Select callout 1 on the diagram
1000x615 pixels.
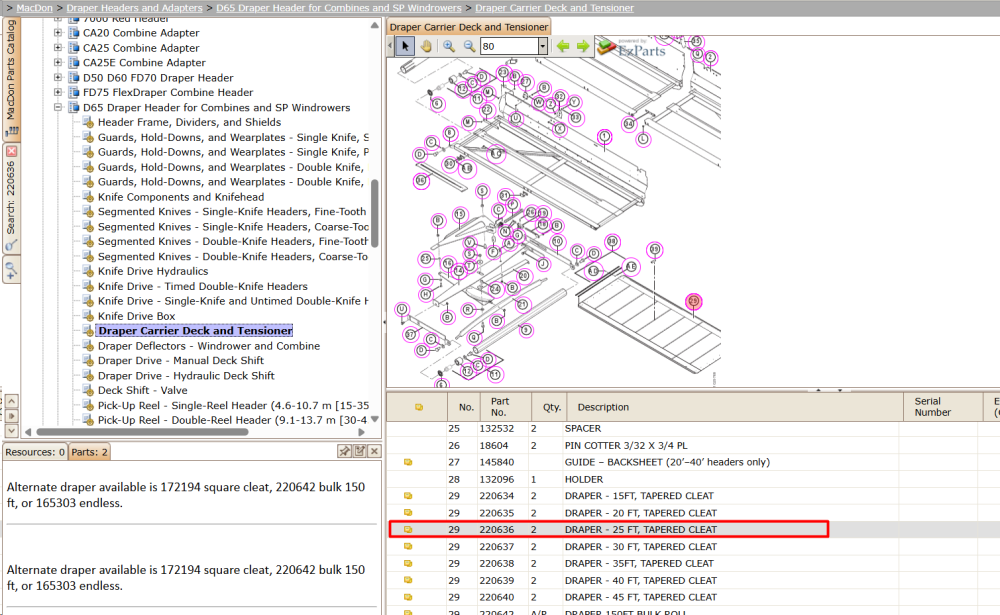tap(605, 137)
